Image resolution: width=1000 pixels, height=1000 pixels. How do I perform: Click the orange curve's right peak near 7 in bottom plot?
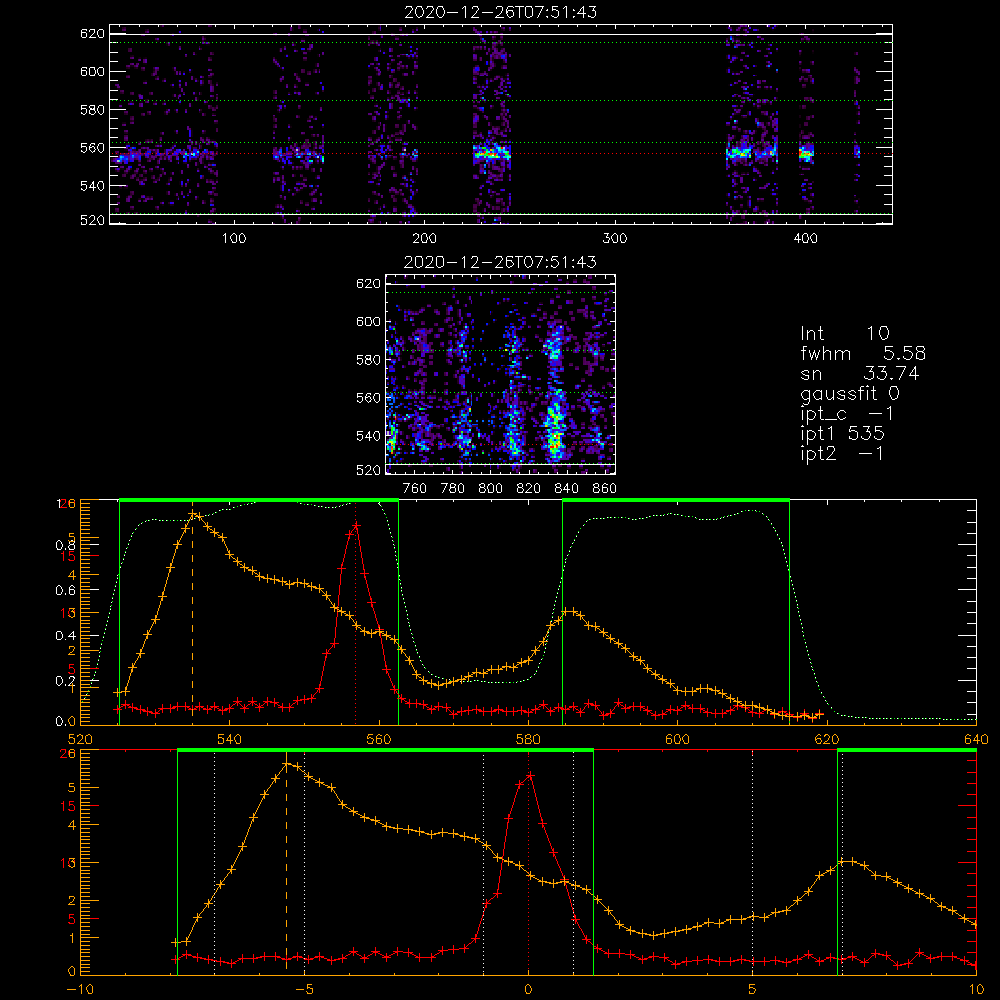pyautogui.click(x=849, y=862)
